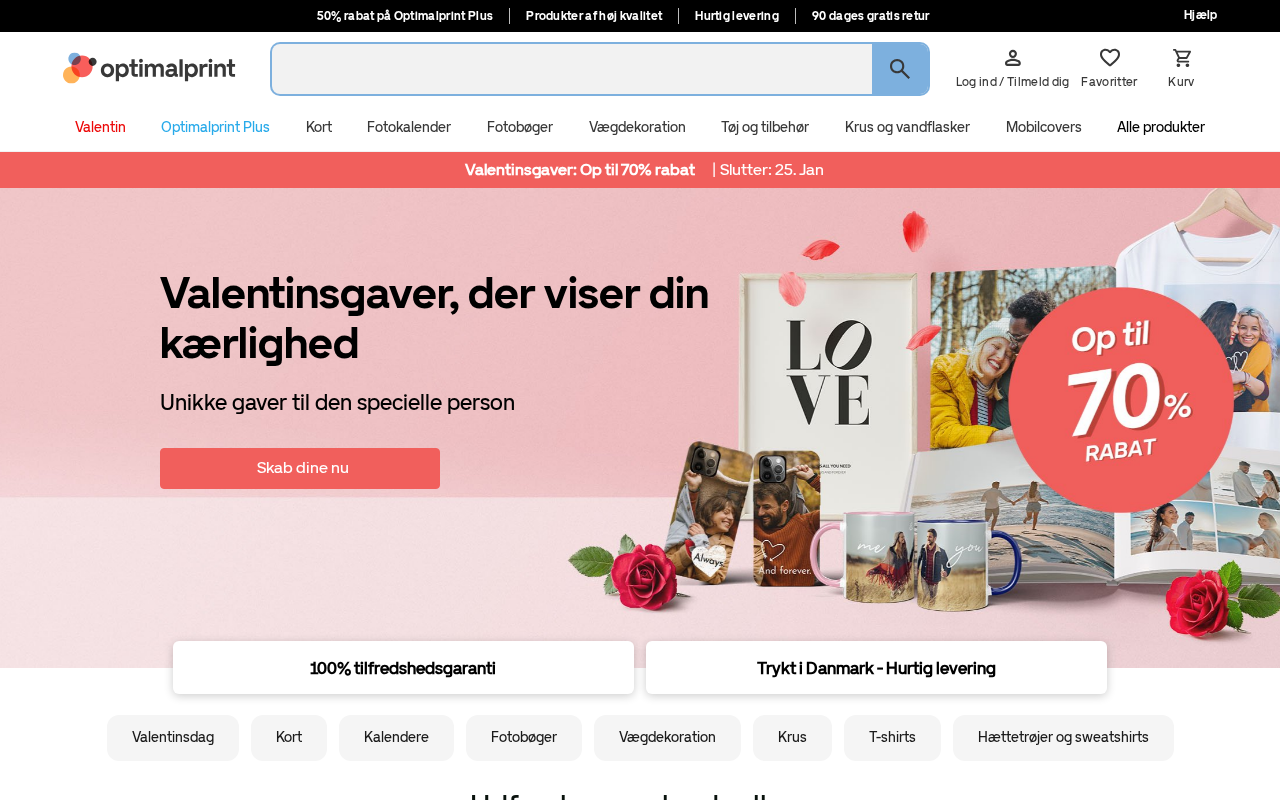1280x800 pixels.
Task: Select 'Hættetrøjer og sweatshirts' chip
Action: [1063, 738]
